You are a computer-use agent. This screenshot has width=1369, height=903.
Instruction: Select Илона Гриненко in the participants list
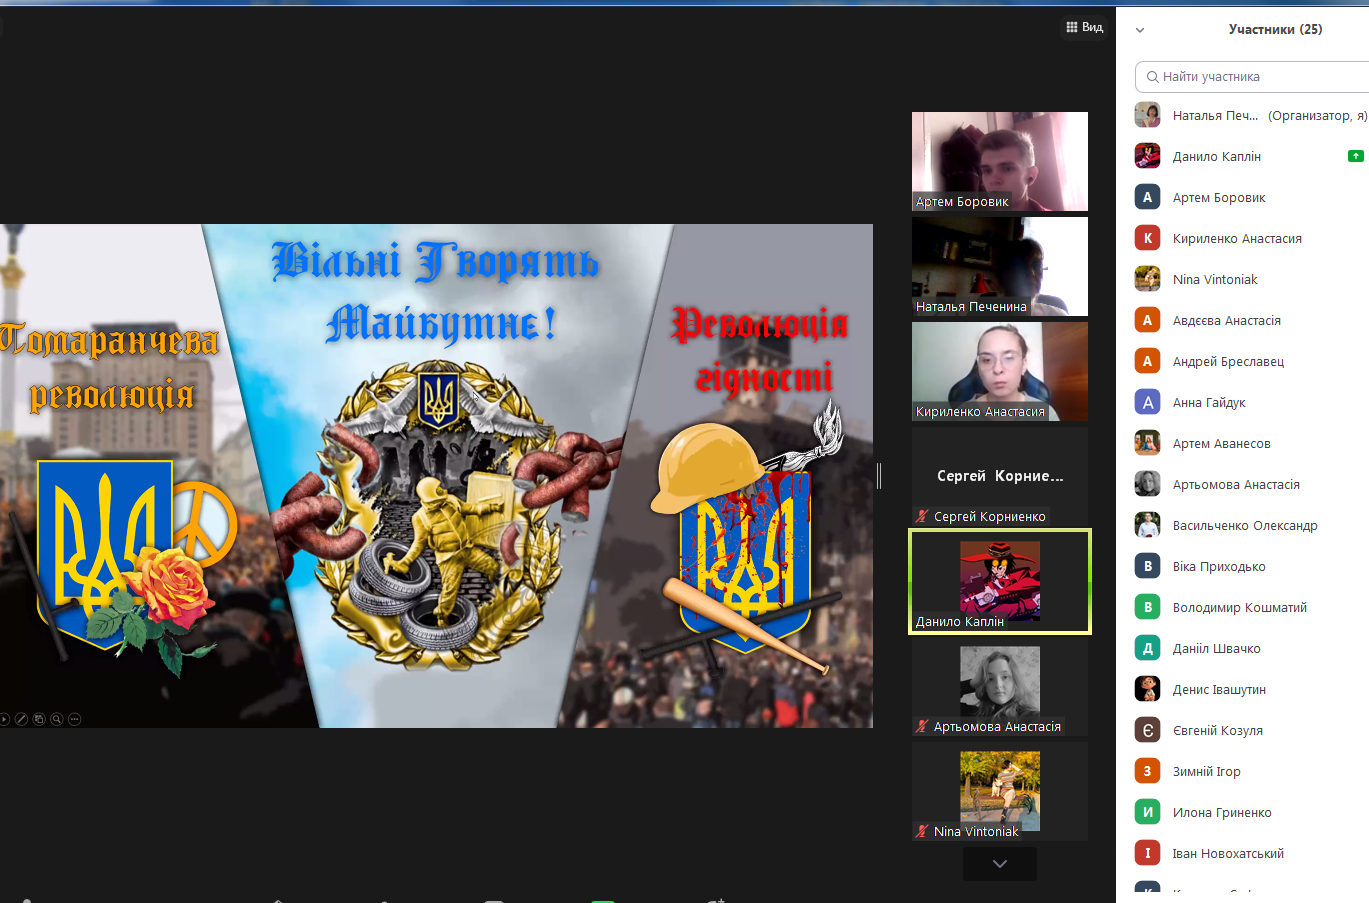pos(1222,813)
